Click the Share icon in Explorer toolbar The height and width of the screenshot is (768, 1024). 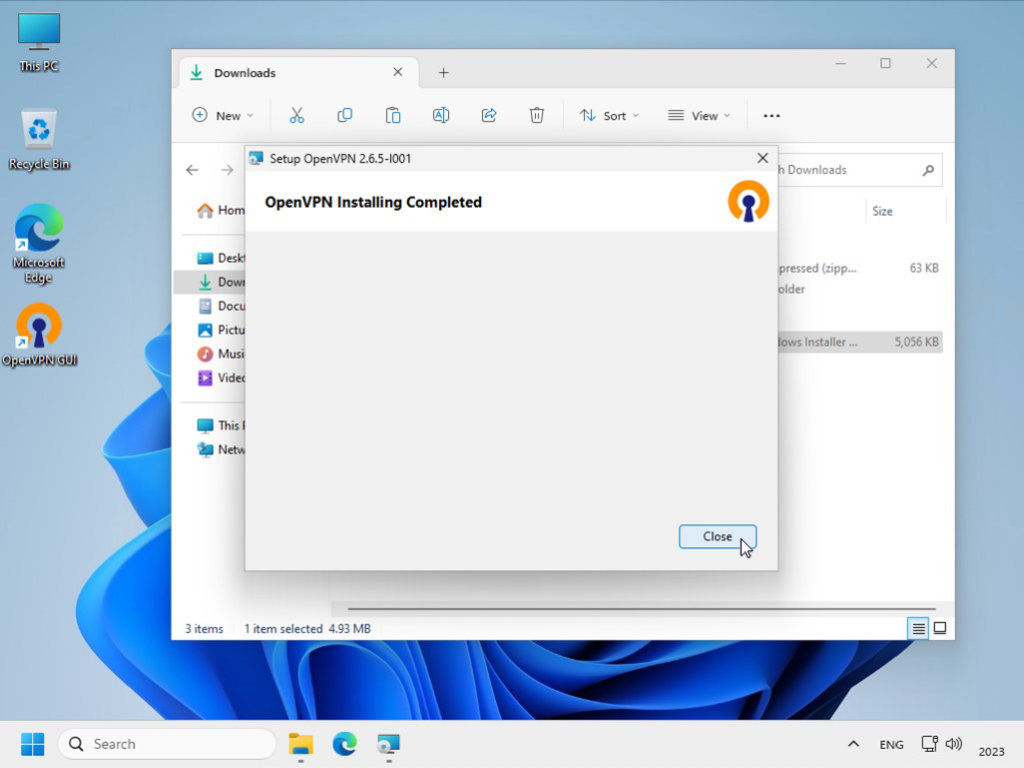point(488,116)
